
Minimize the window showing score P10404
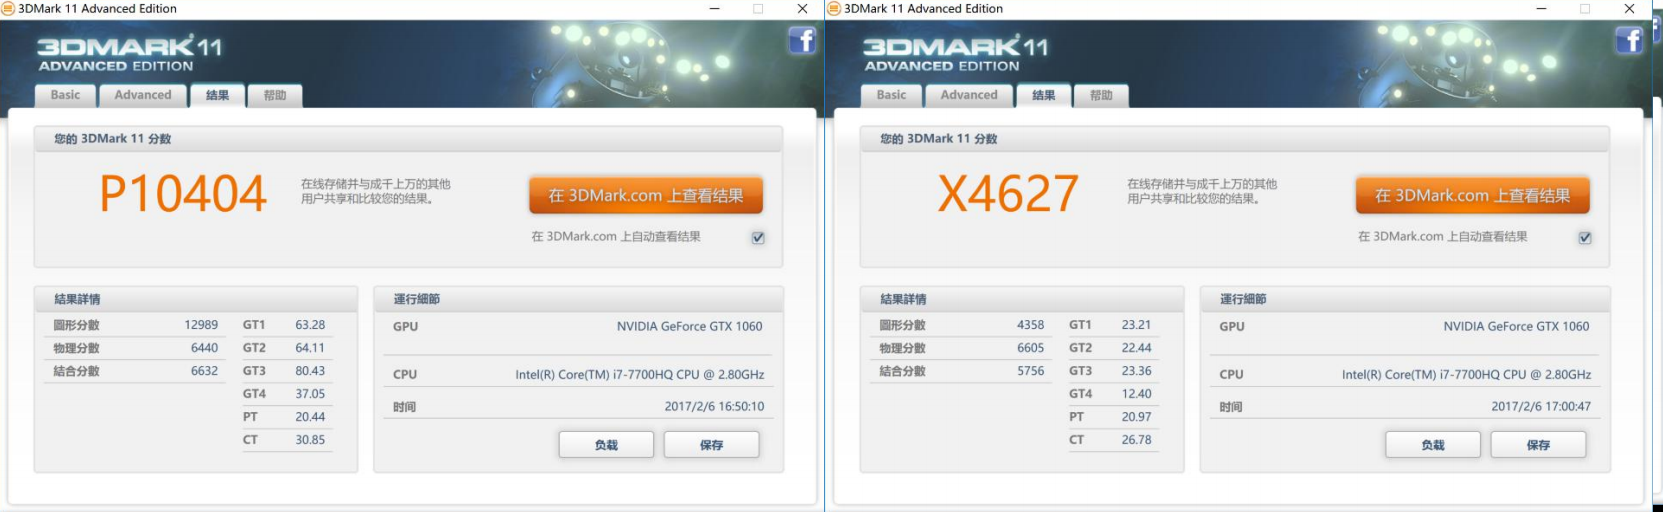(x=714, y=9)
